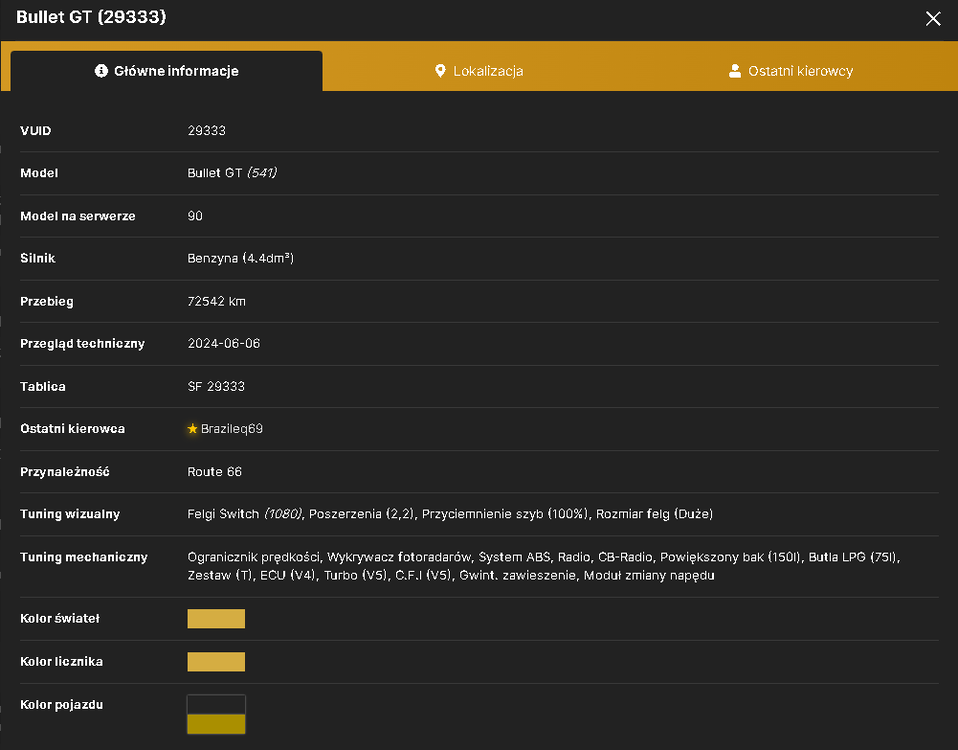Click the affiliation value Route 66

tap(214, 471)
